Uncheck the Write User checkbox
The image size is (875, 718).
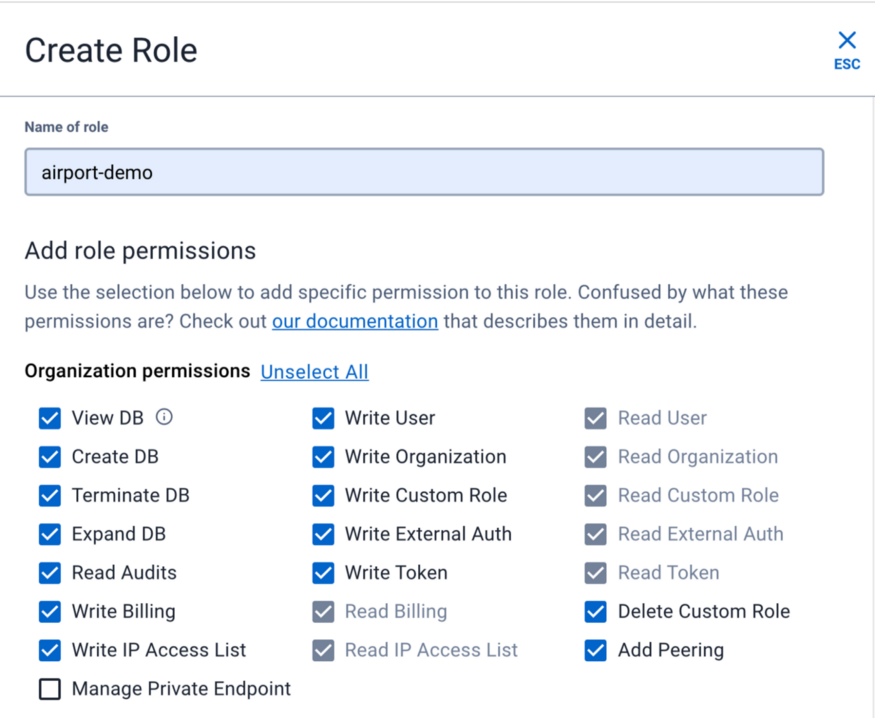tap(323, 418)
